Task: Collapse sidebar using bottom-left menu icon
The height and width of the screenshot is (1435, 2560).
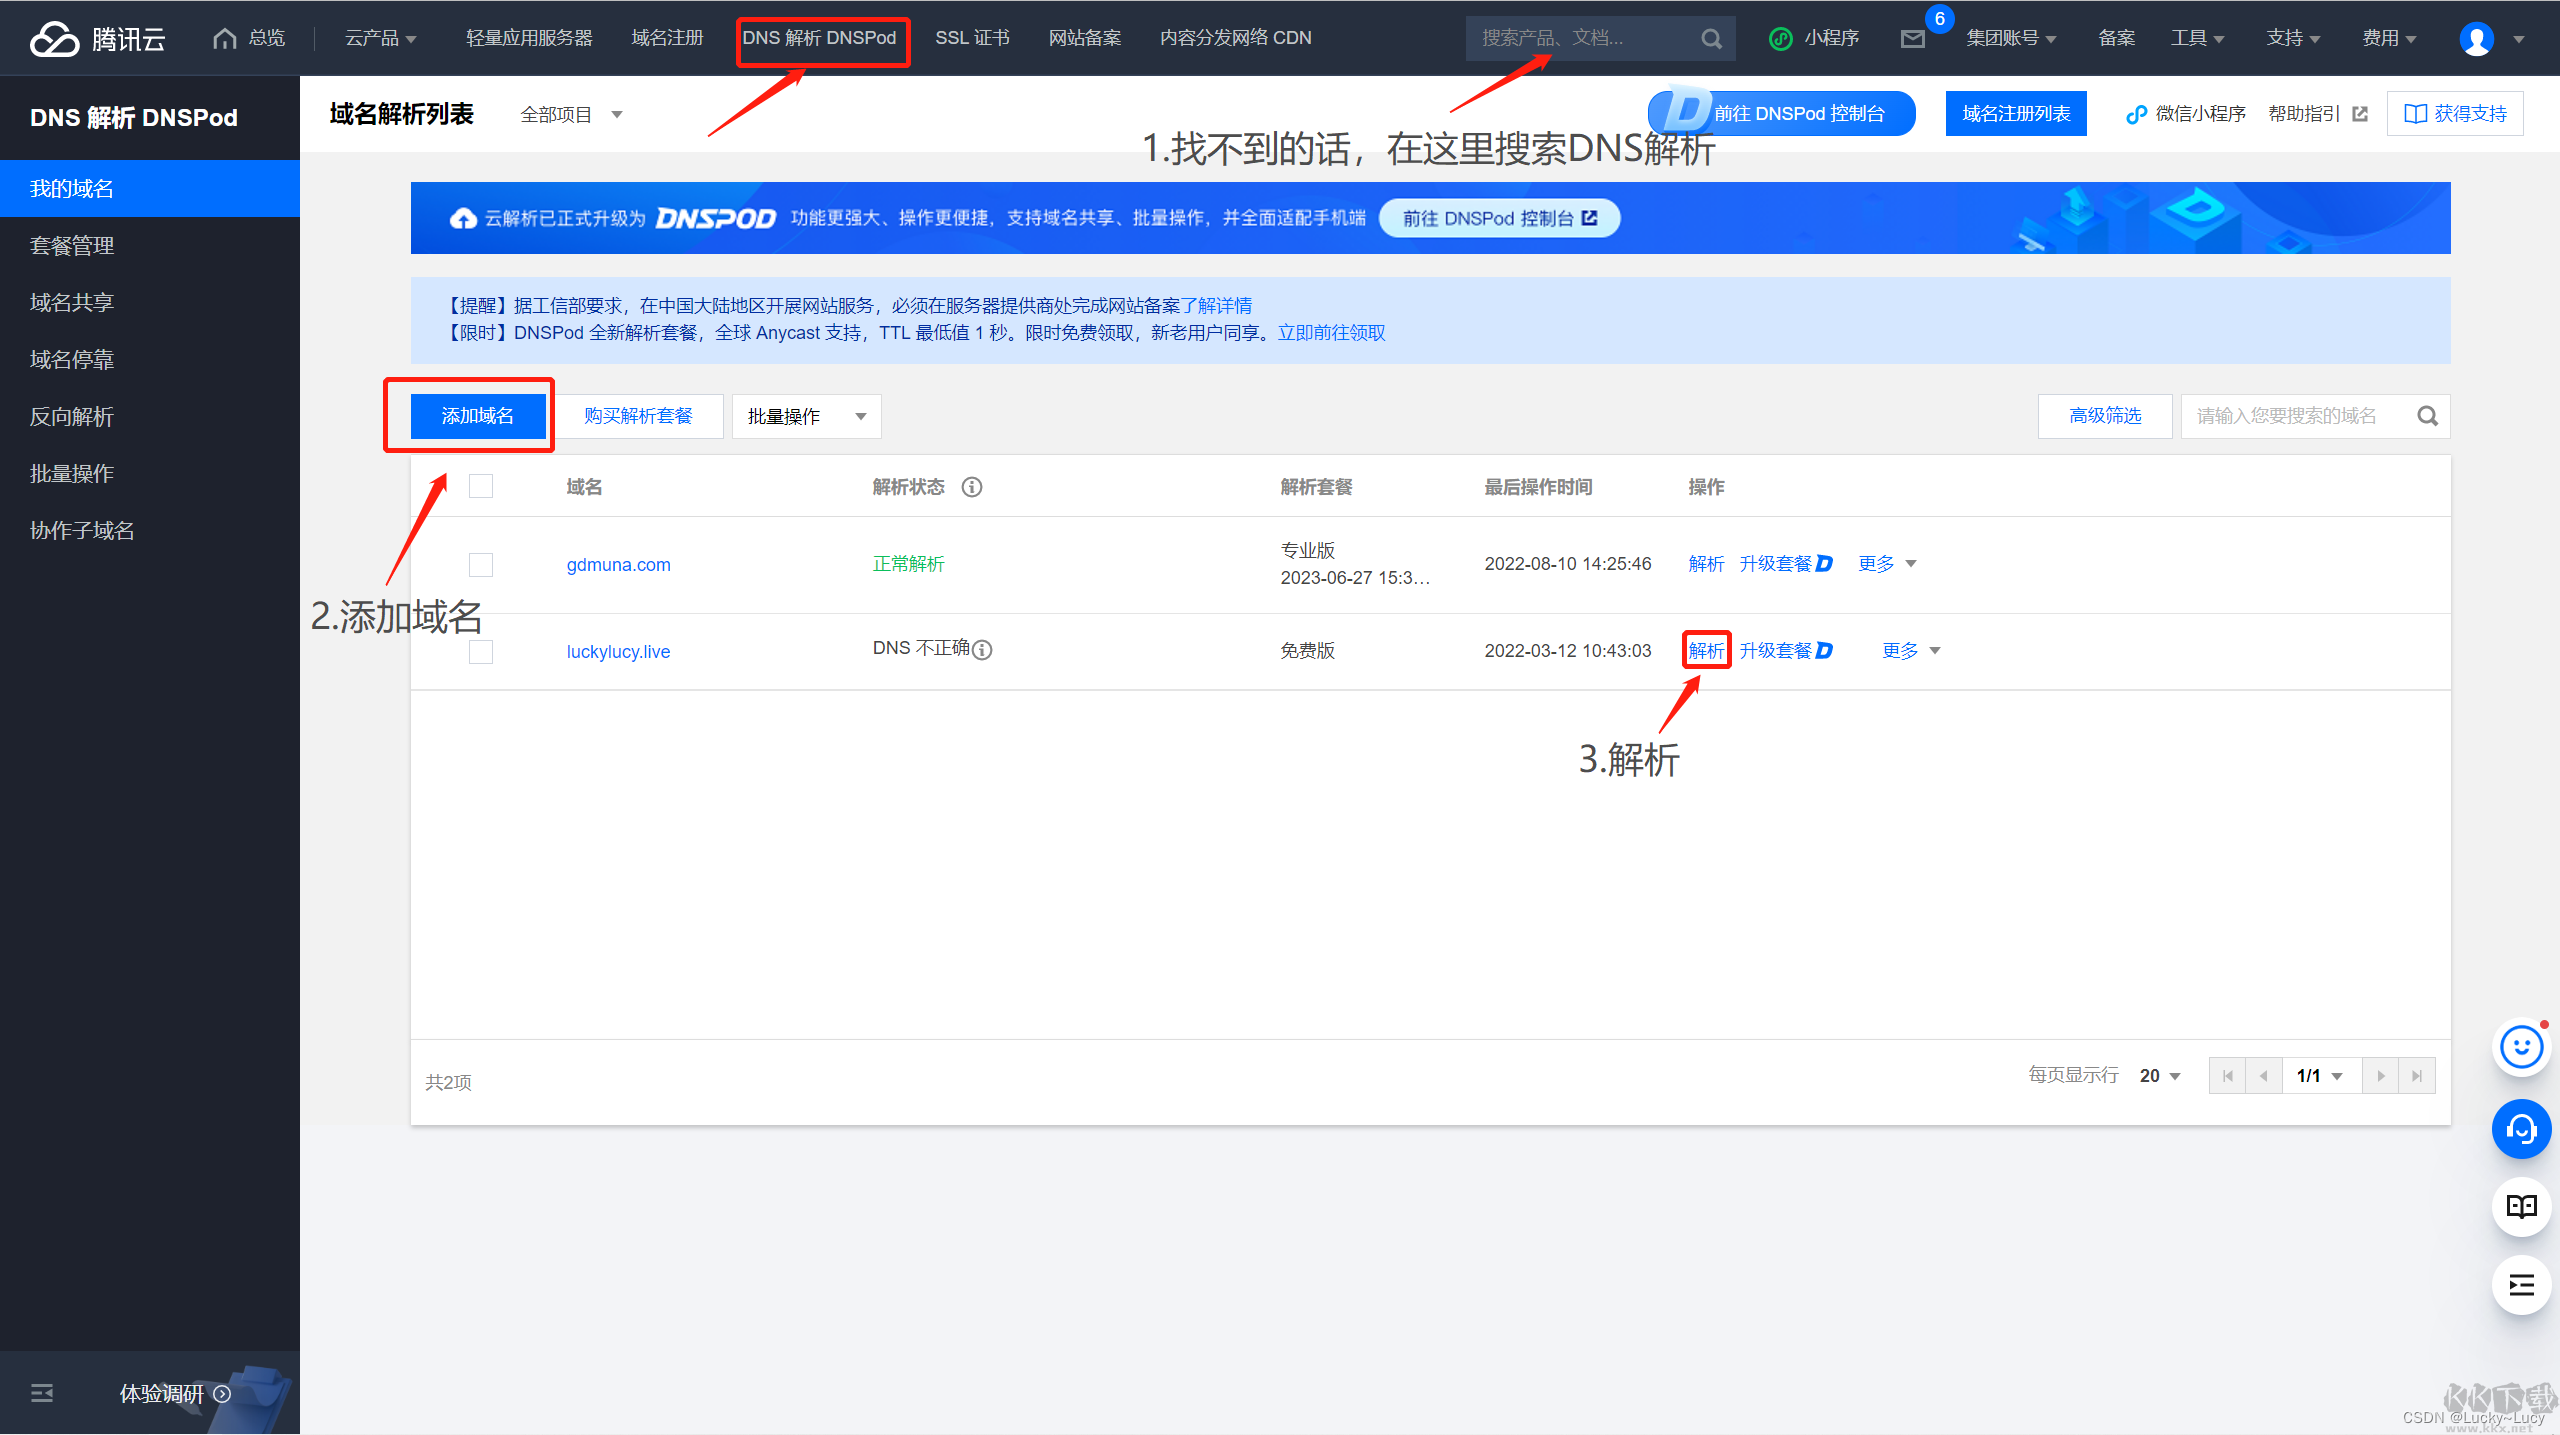Action: (42, 1393)
